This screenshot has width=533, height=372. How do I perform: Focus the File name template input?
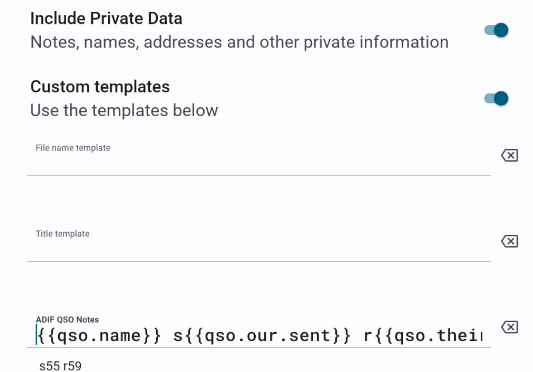[259, 158]
